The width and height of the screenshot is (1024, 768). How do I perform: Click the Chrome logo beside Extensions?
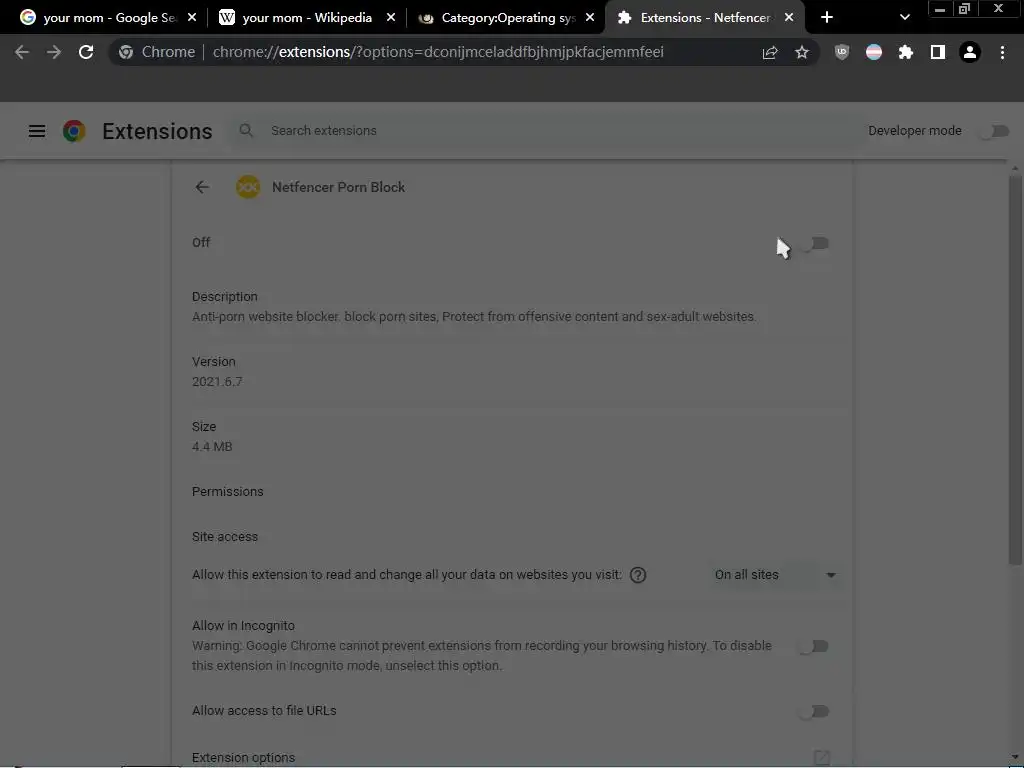[74, 131]
